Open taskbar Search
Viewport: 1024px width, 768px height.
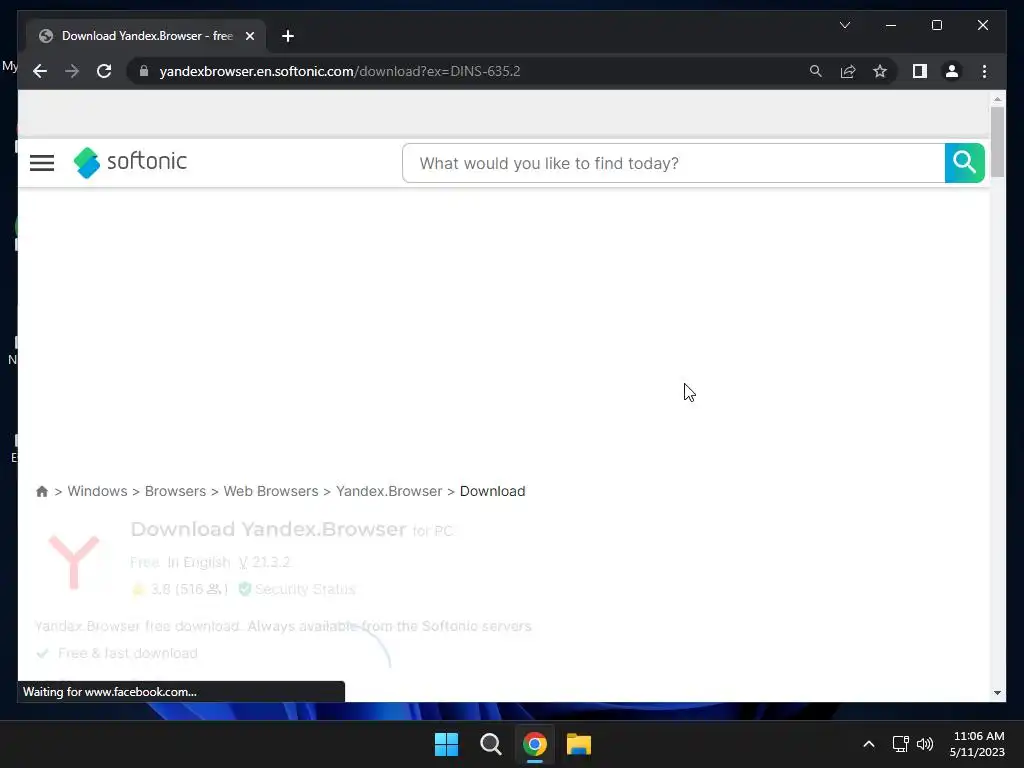[490, 744]
